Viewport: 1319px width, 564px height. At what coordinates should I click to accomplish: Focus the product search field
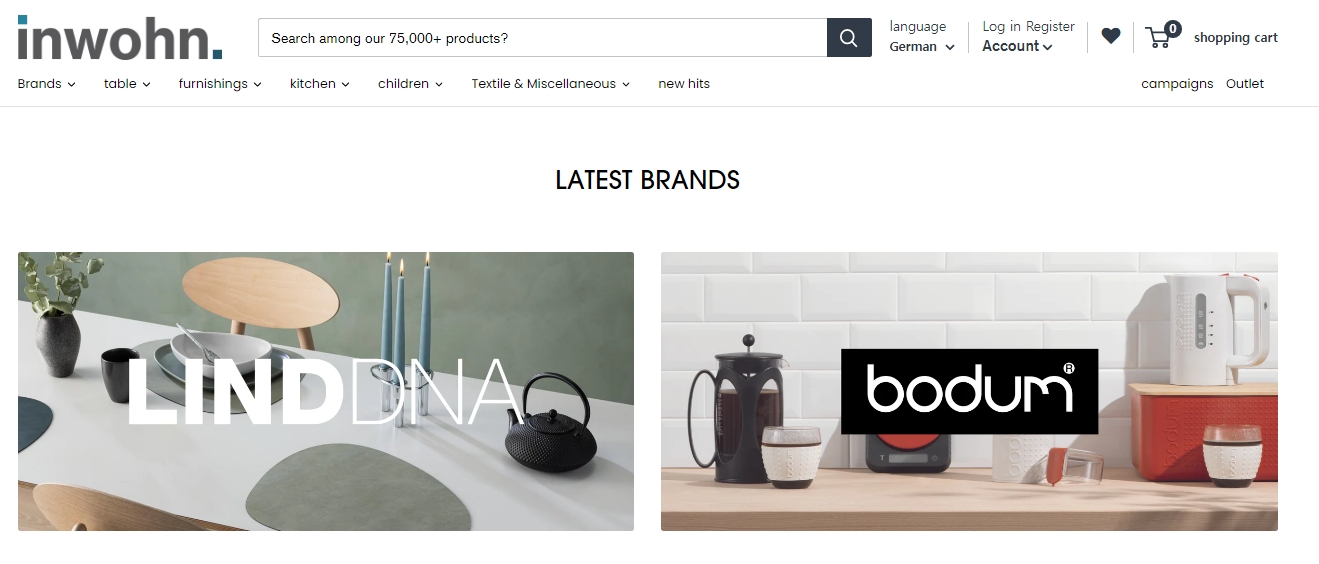[542, 38]
